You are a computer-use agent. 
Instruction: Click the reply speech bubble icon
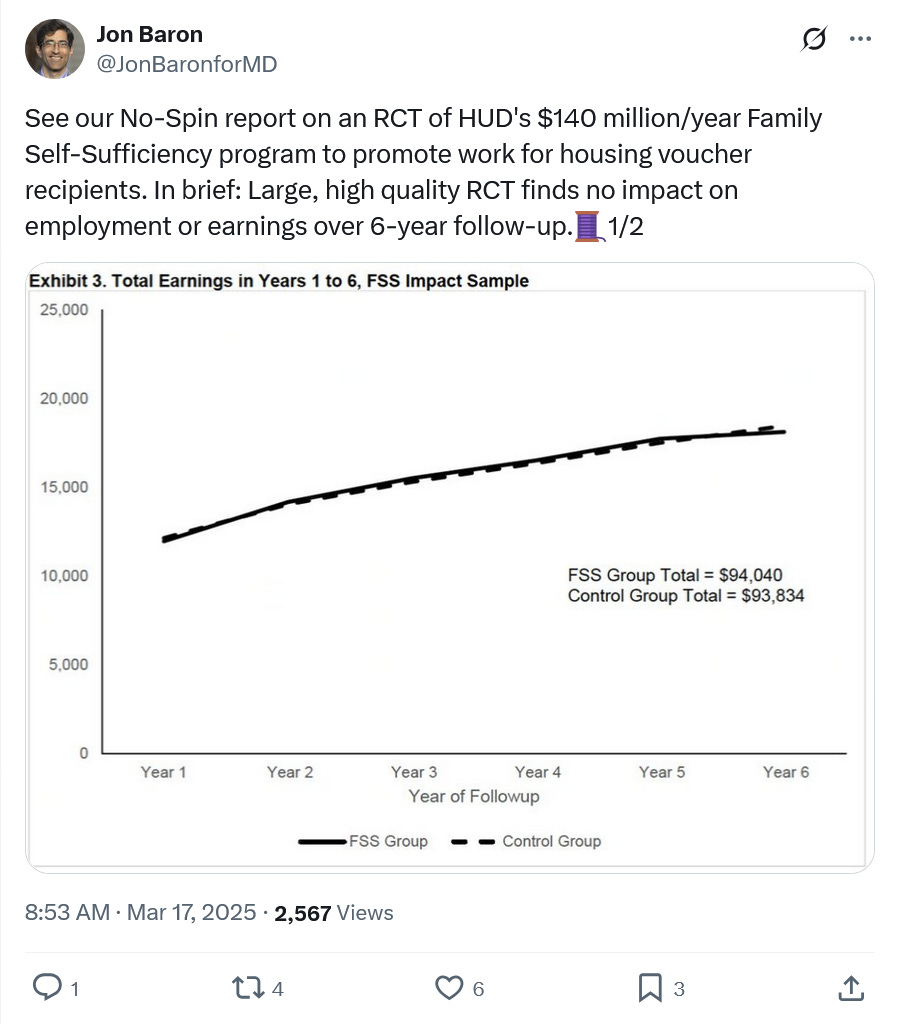[47, 987]
